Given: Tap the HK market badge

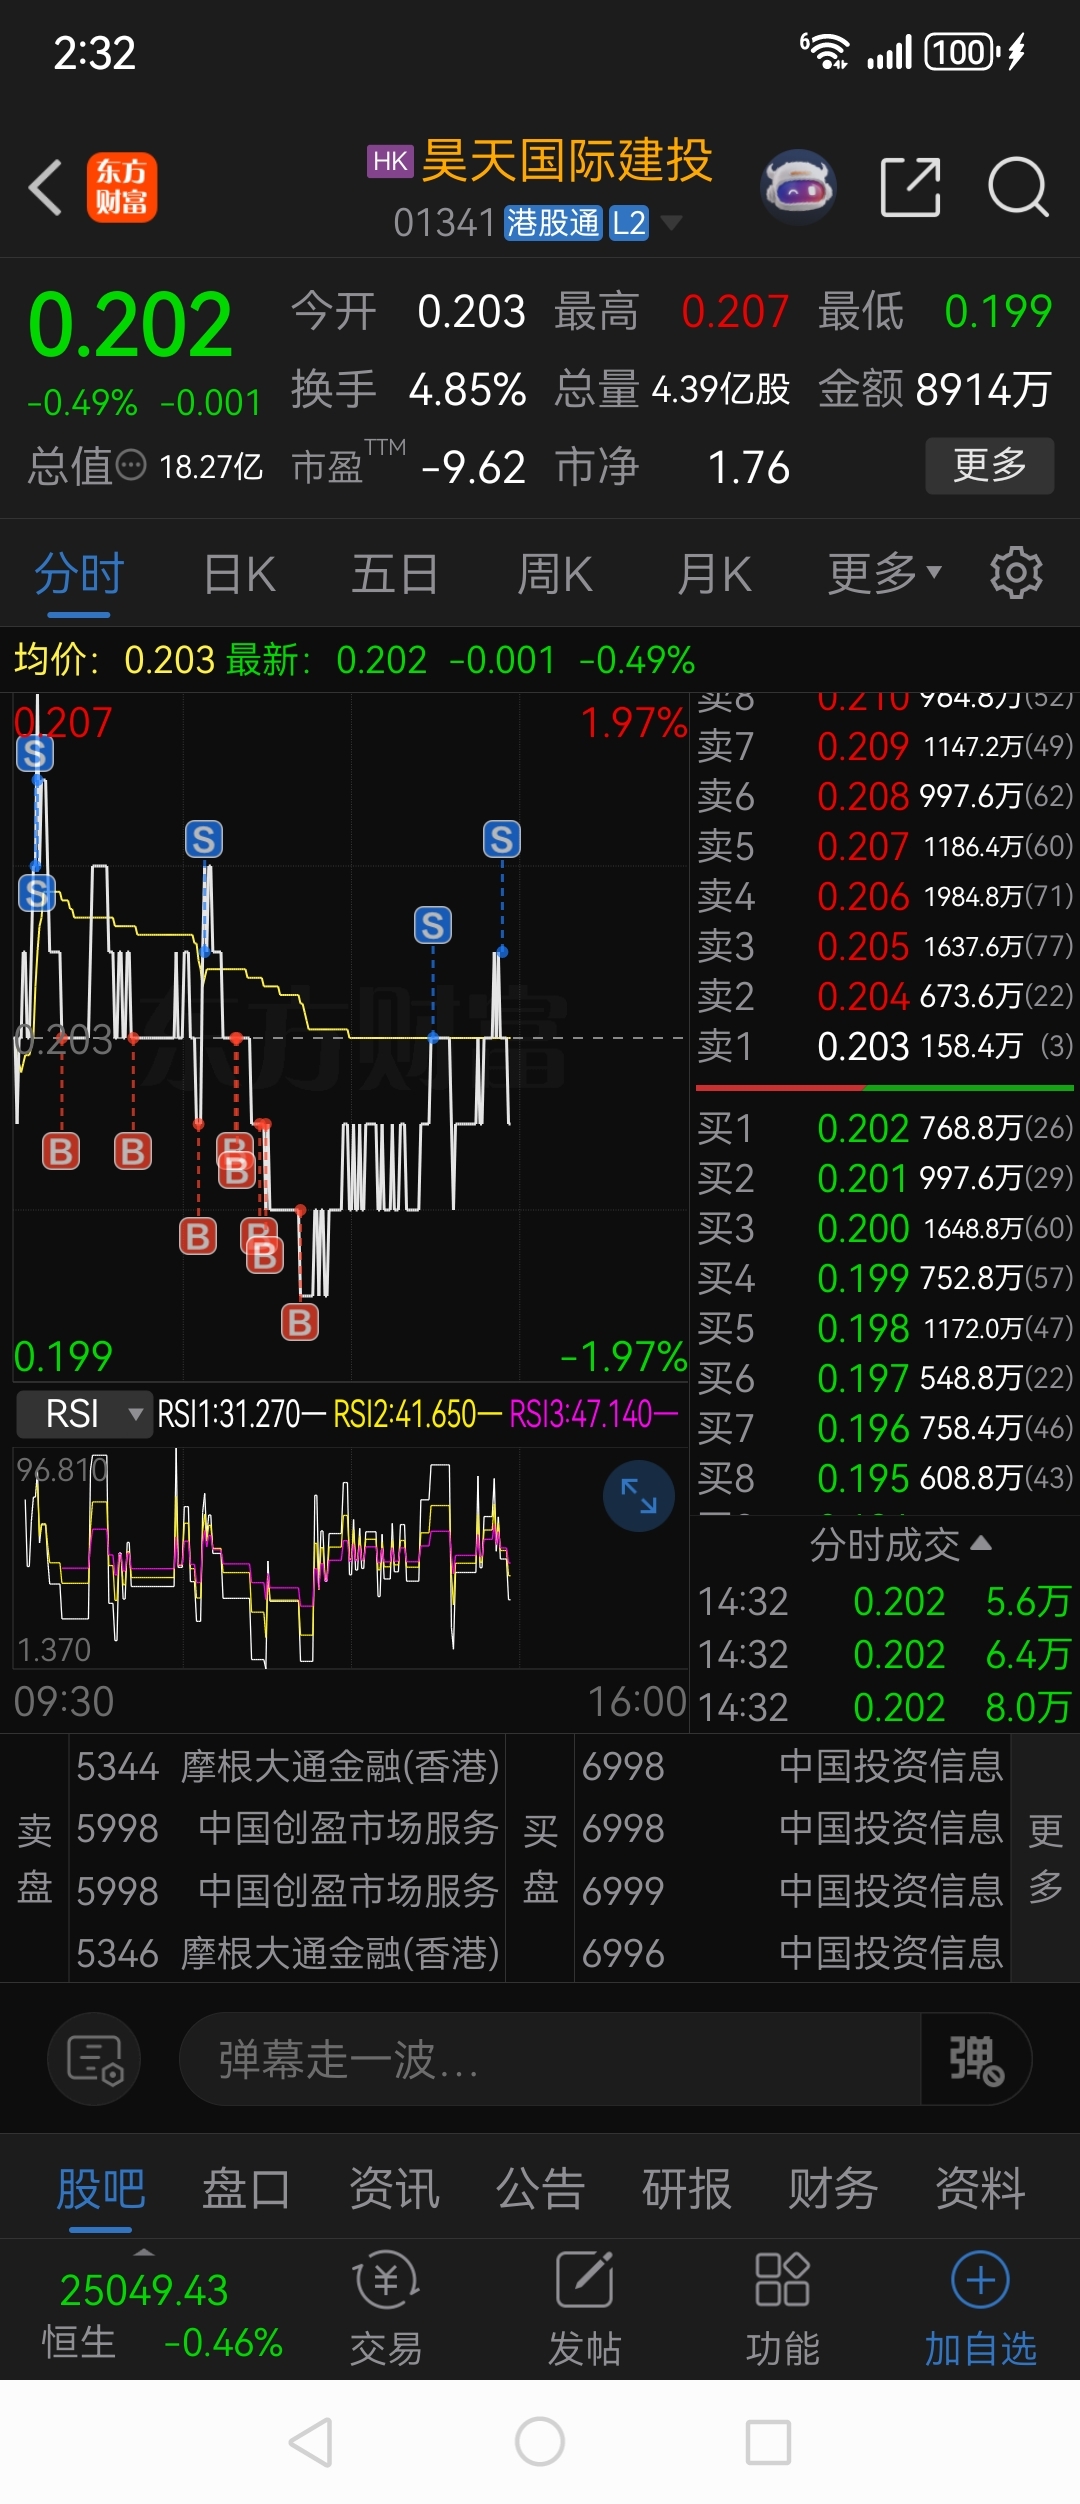Looking at the screenshot, I should click(x=390, y=161).
